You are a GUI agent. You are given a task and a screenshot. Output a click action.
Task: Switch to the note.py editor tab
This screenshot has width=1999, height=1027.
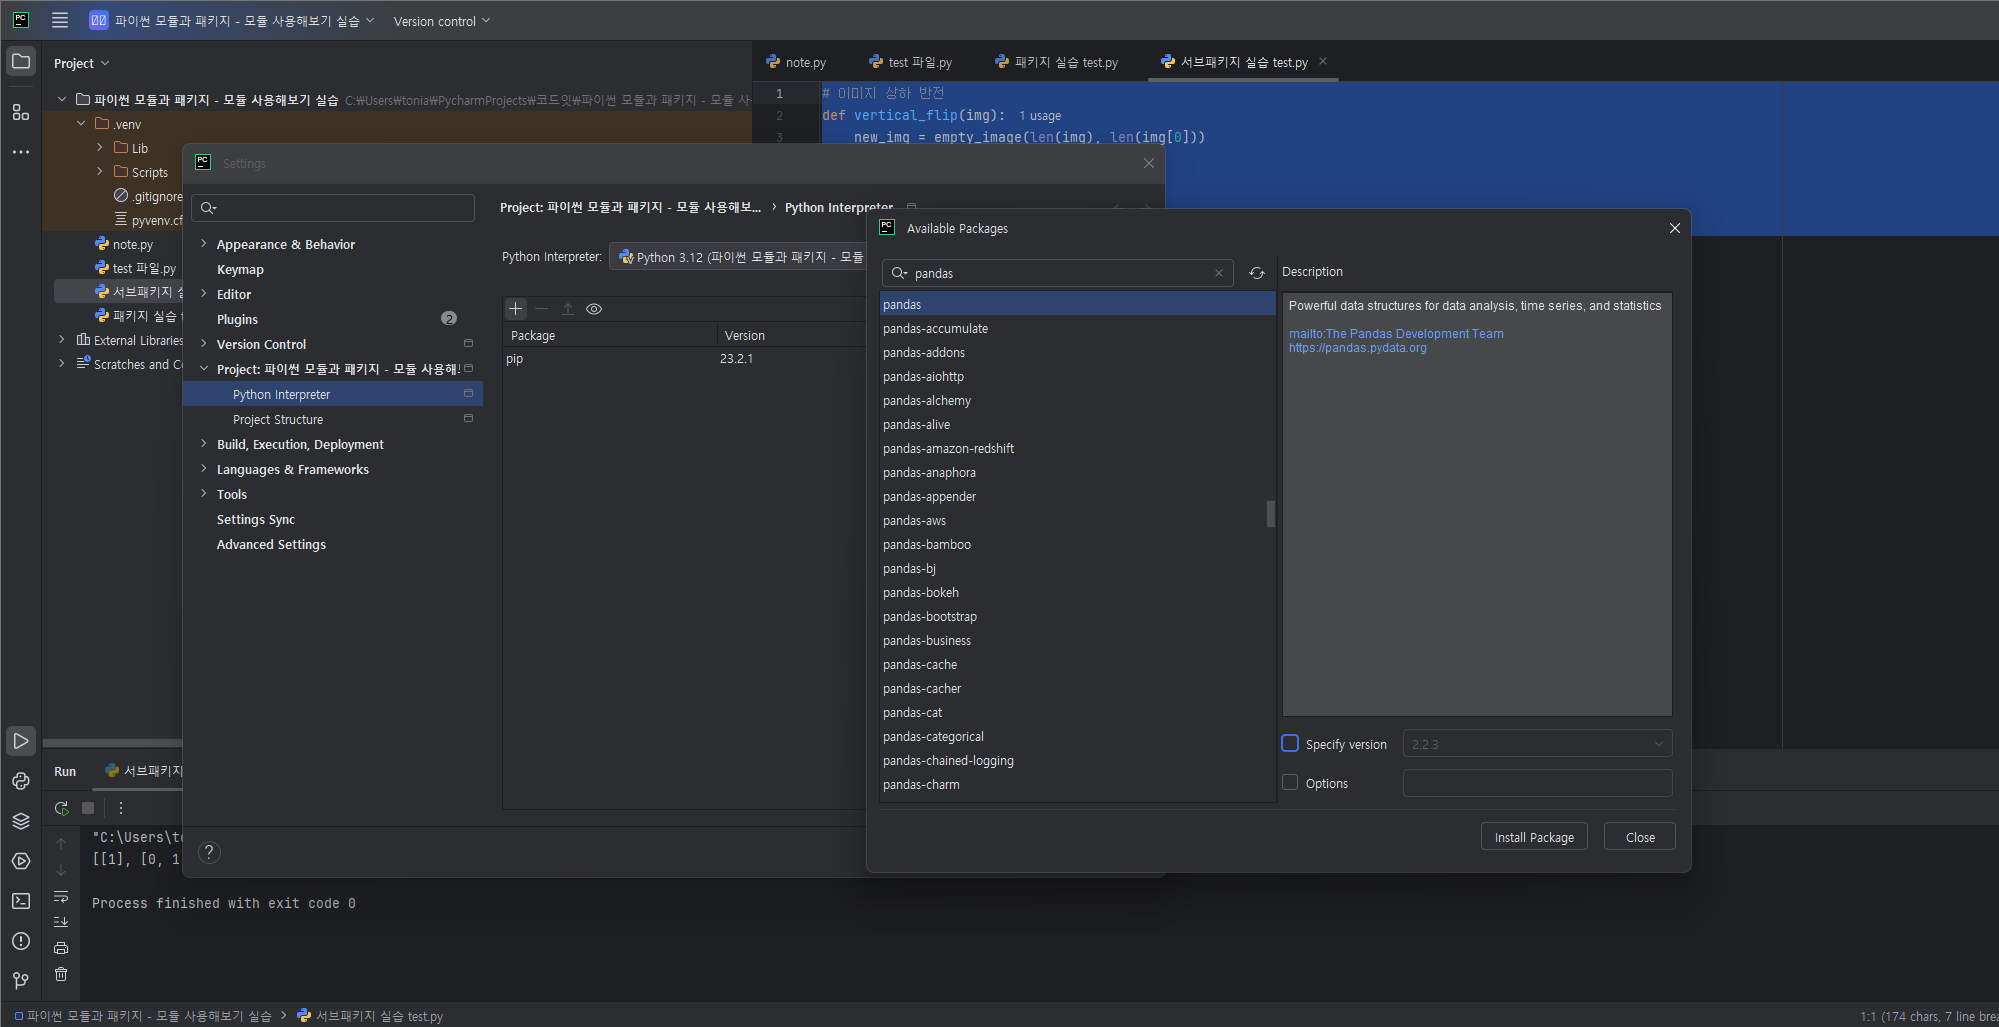pos(796,62)
